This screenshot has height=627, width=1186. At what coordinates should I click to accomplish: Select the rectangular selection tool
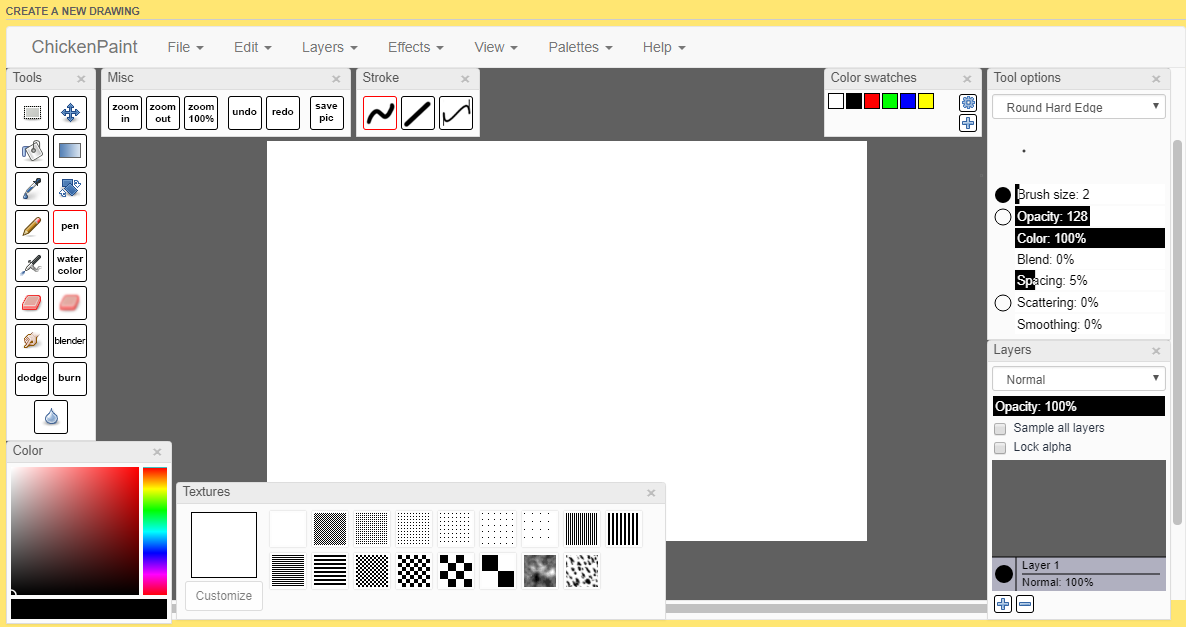click(x=32, y=113)
